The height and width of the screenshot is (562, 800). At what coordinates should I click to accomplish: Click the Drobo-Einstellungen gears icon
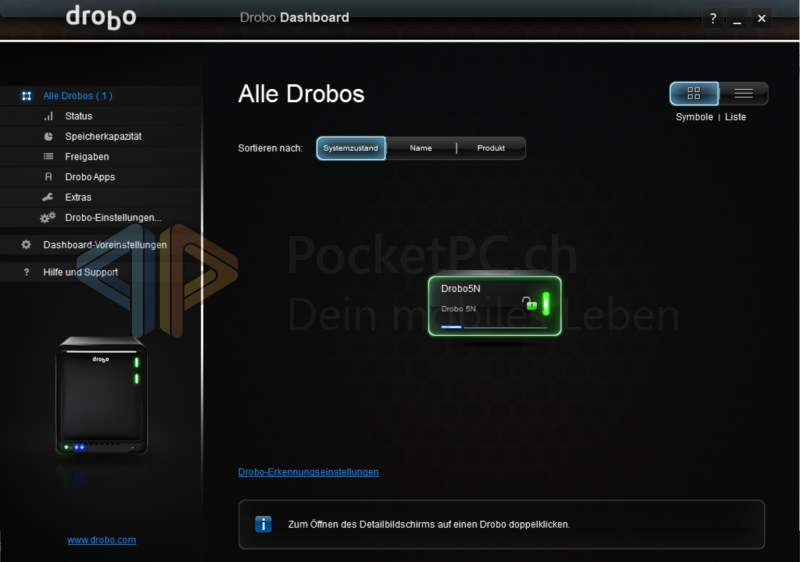(x=47, y=218)
